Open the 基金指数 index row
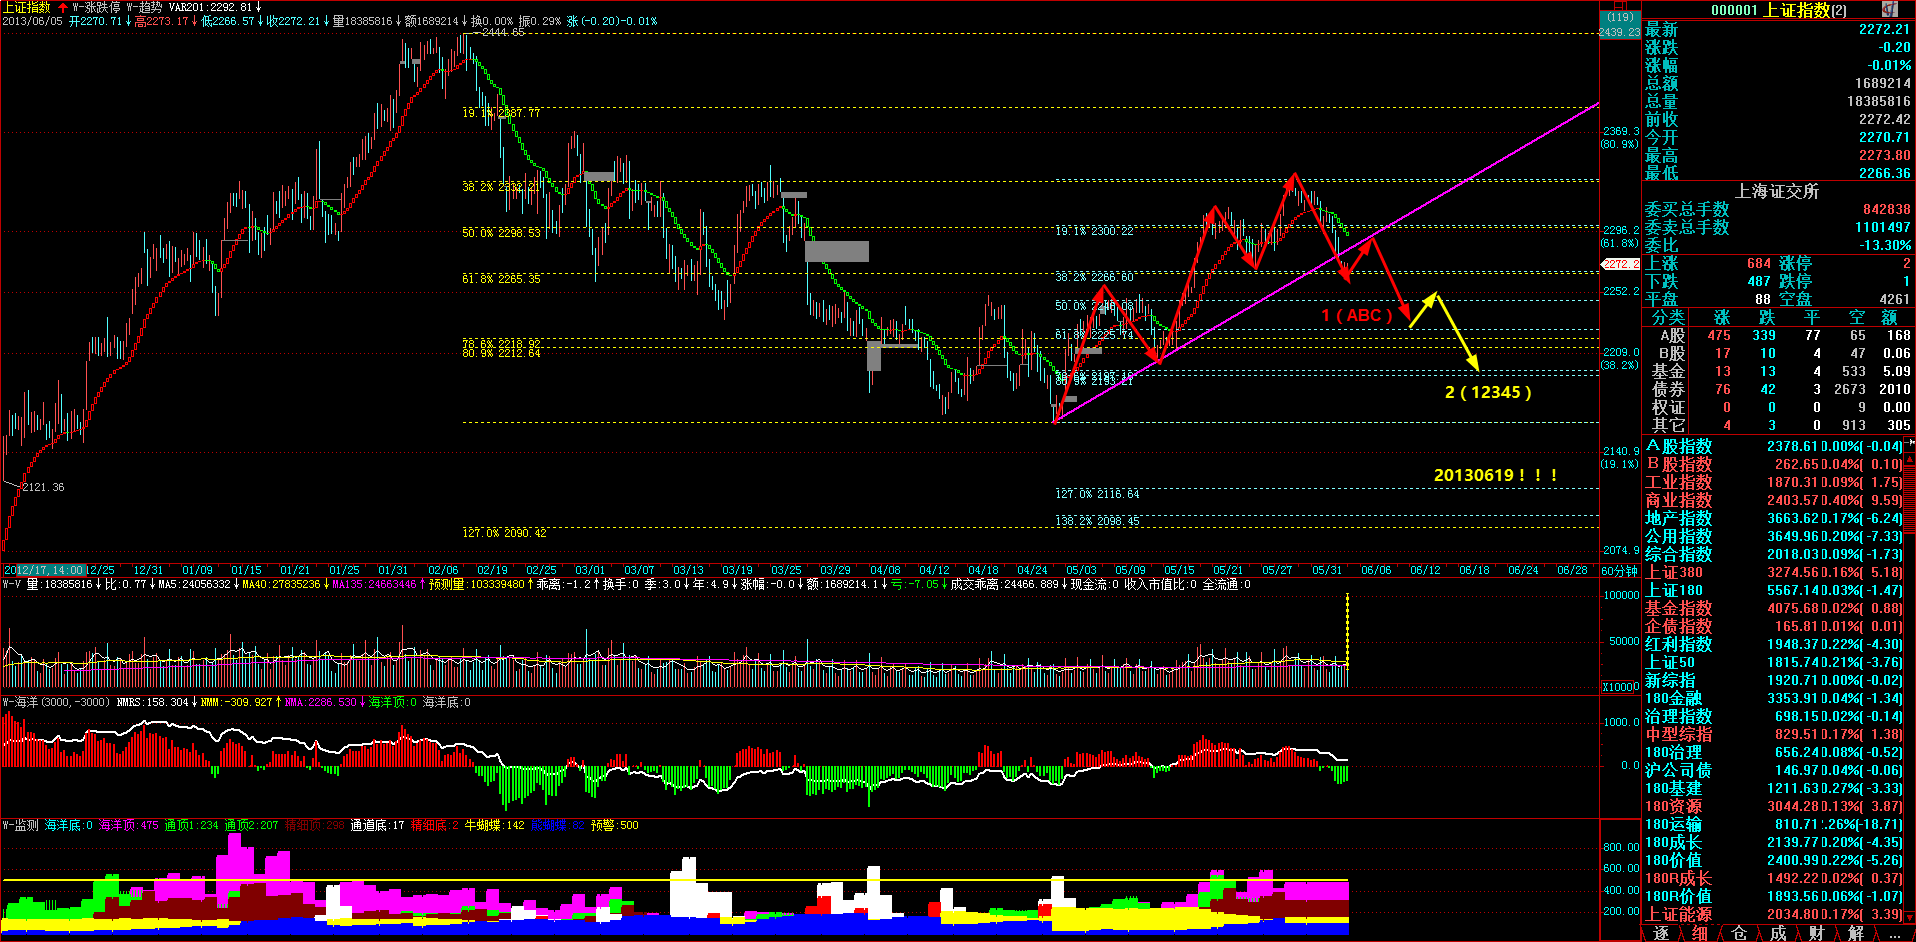 coord(1678,608)
